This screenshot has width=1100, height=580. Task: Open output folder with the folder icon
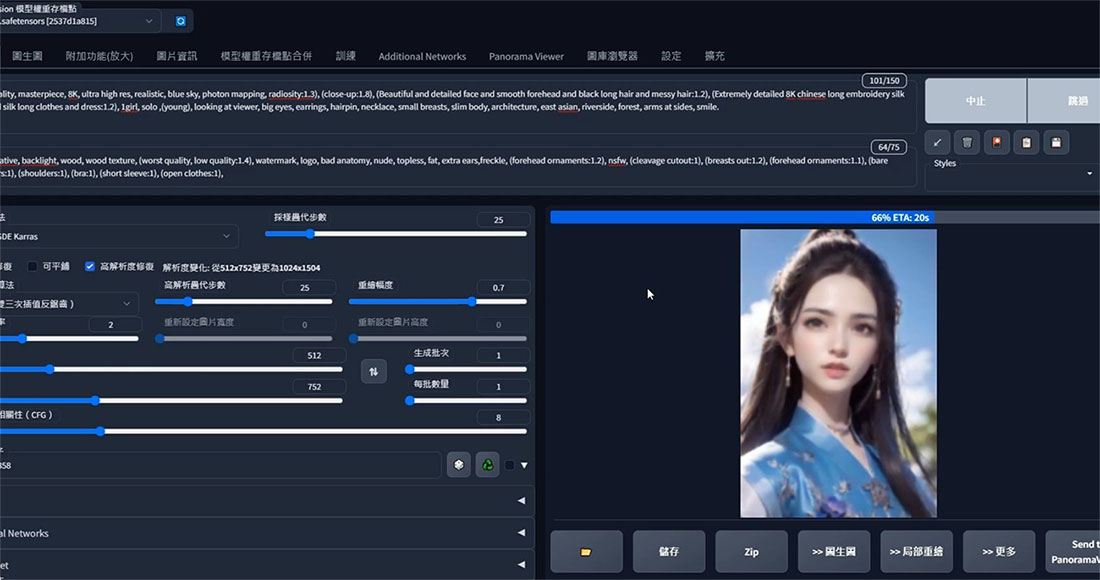tap(586, 551)
